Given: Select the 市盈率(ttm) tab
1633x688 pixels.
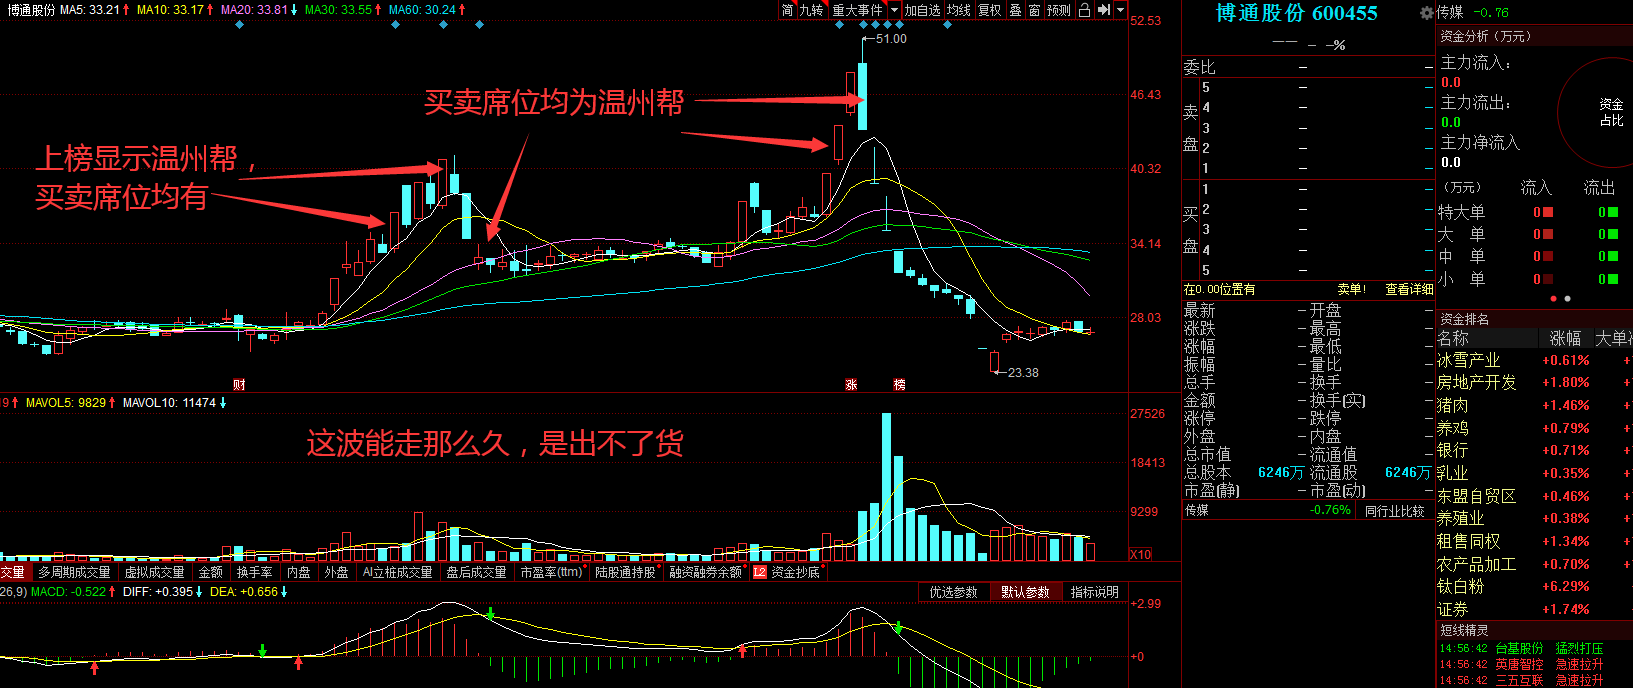Looking at the screenshot, I should point(551,572).
